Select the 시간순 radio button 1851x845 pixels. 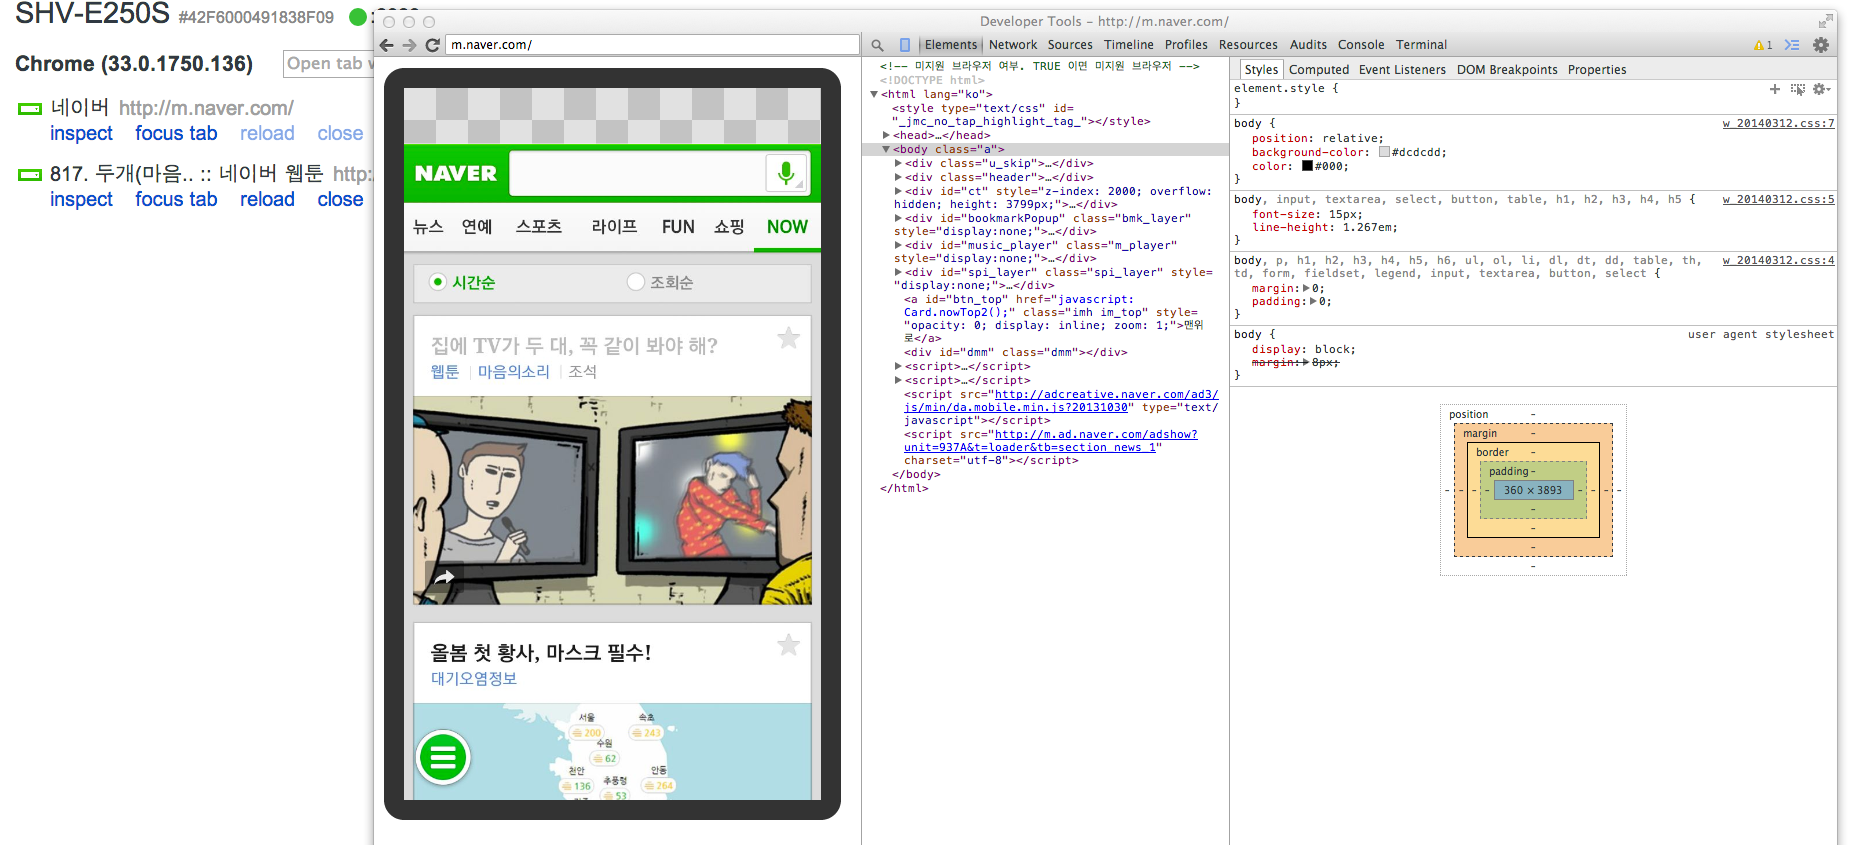(437, 282)
